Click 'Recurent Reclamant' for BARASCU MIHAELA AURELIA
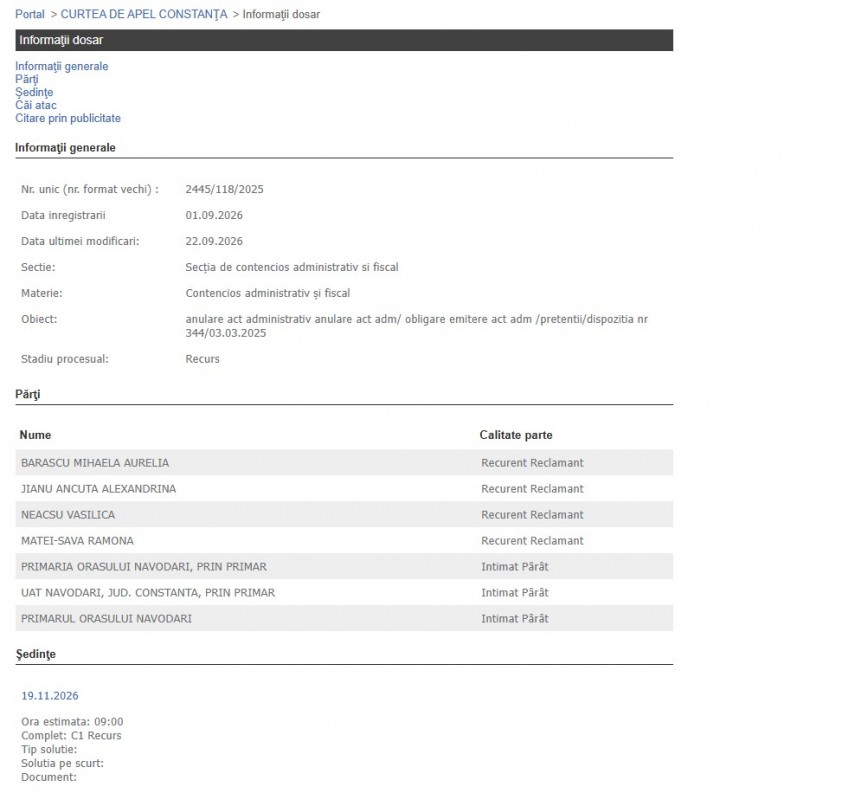 tap(532, 463)
